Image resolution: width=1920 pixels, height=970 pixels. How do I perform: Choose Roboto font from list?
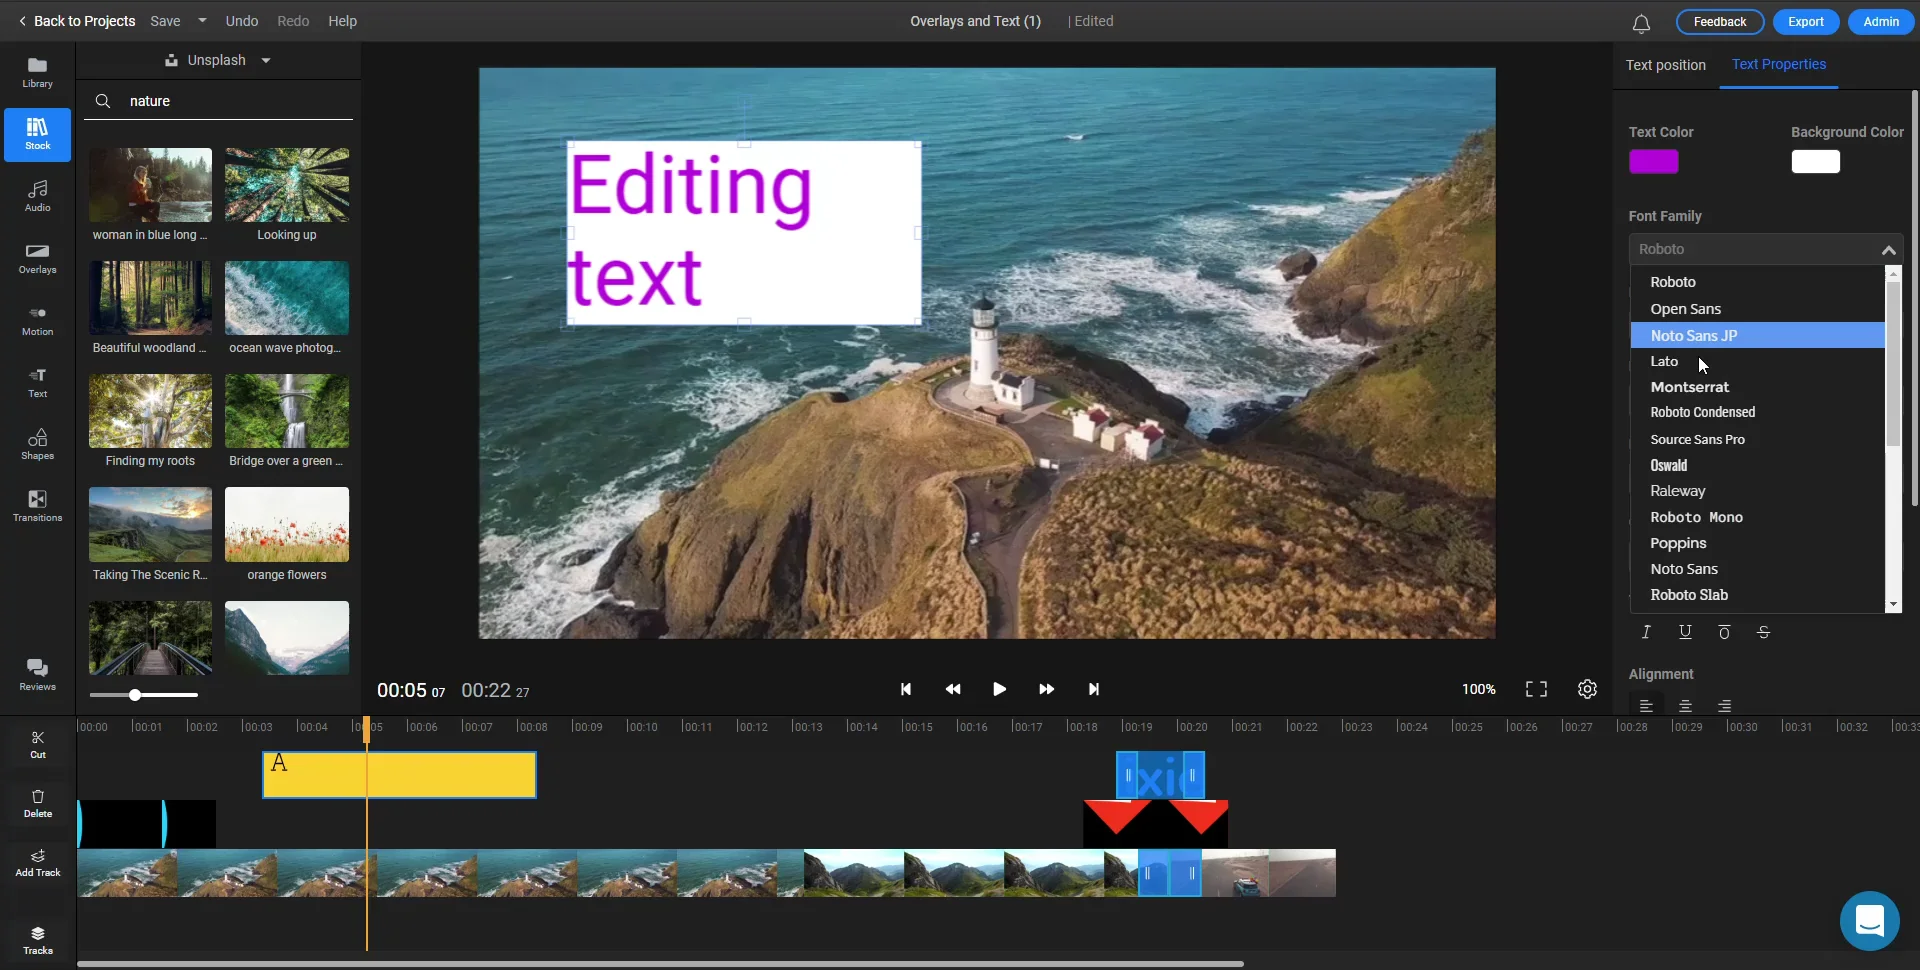(x=1757, y=282)
